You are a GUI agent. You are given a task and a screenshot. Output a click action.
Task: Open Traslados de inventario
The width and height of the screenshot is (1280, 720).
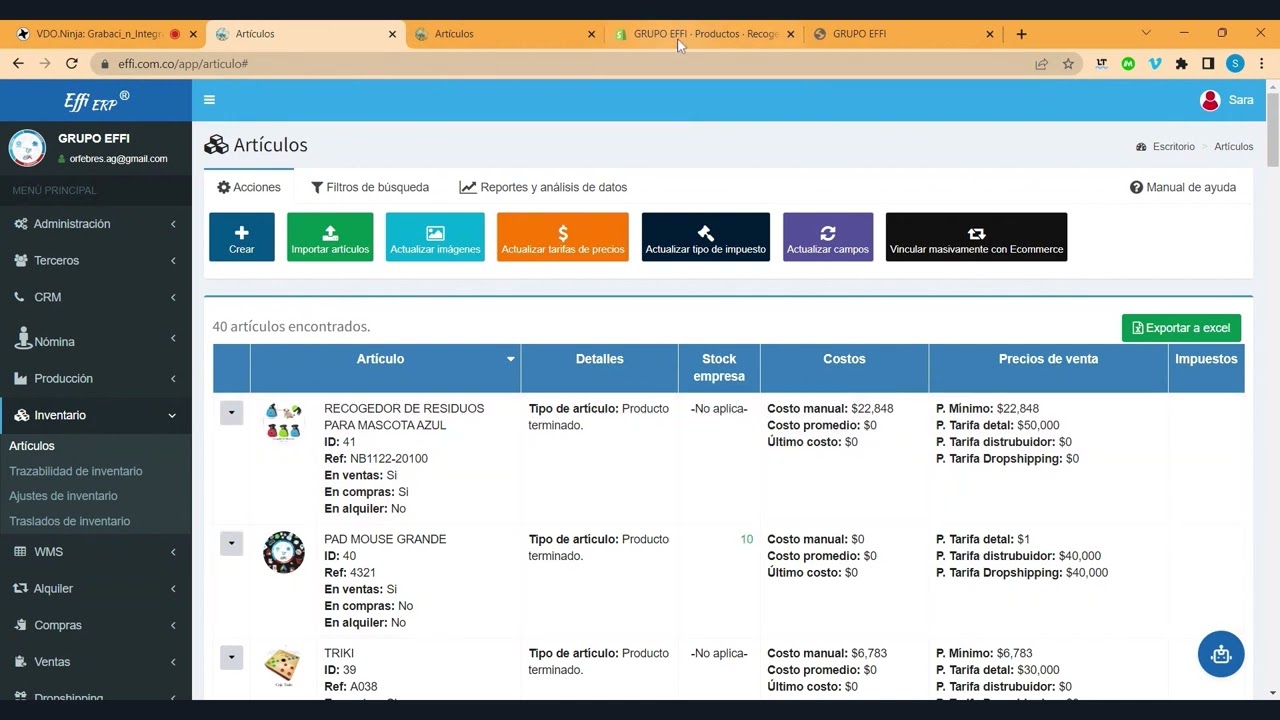(x=70, y=521)
